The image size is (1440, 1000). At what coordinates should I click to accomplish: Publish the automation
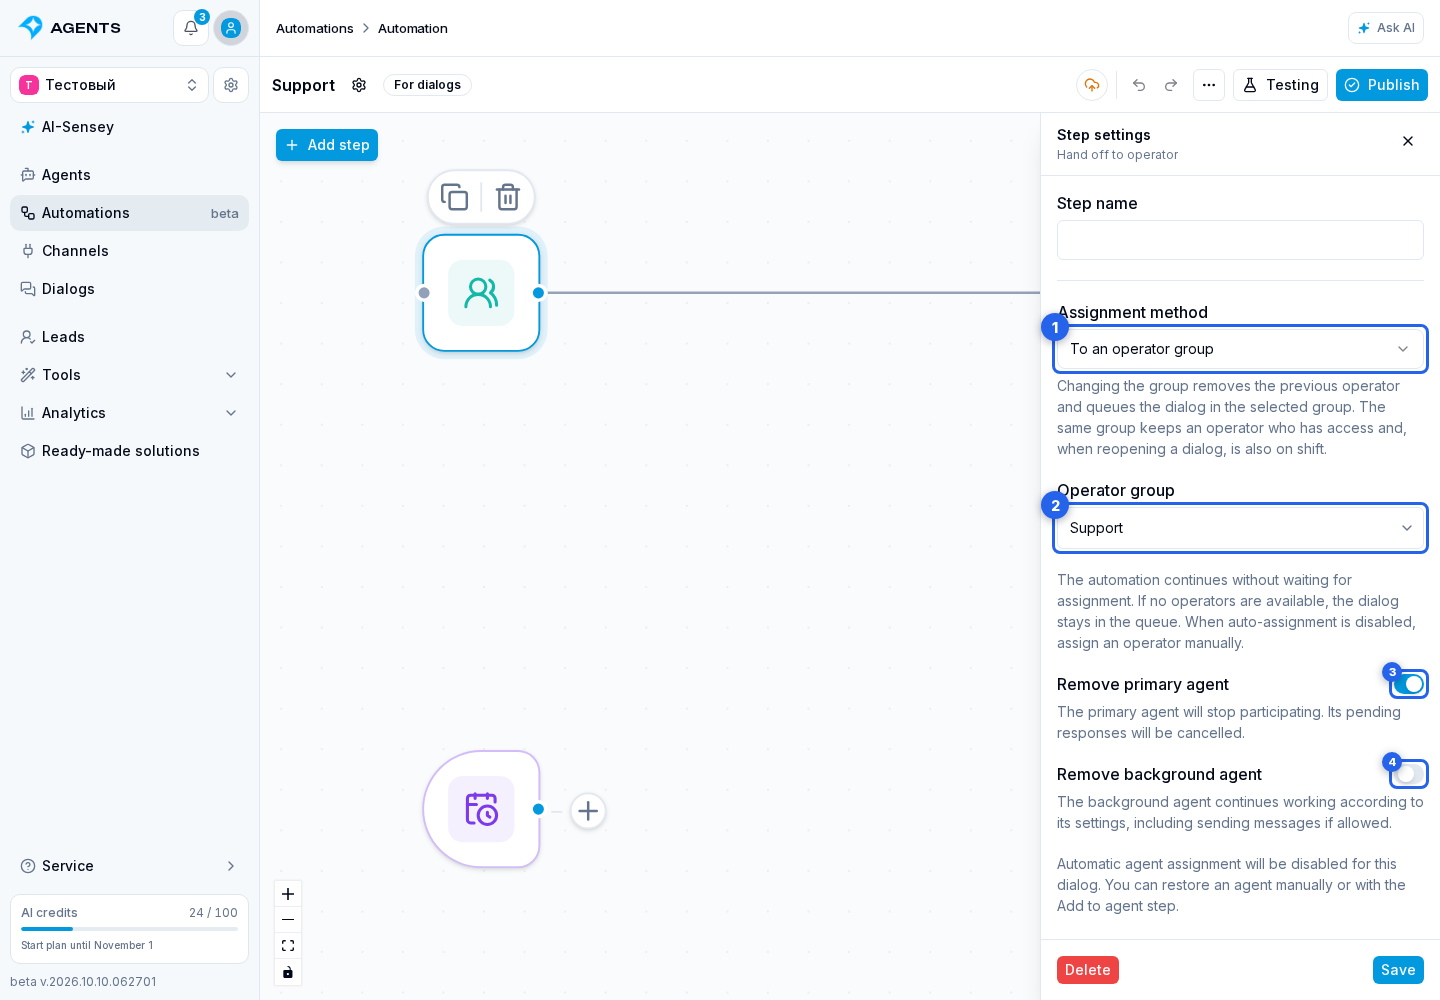(1382, 85)
